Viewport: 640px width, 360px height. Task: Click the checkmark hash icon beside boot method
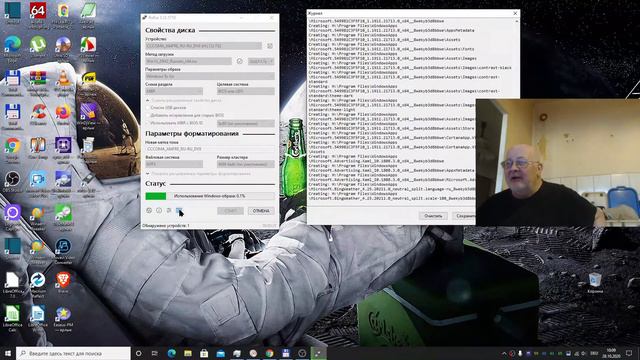click(x=240, y=61)
